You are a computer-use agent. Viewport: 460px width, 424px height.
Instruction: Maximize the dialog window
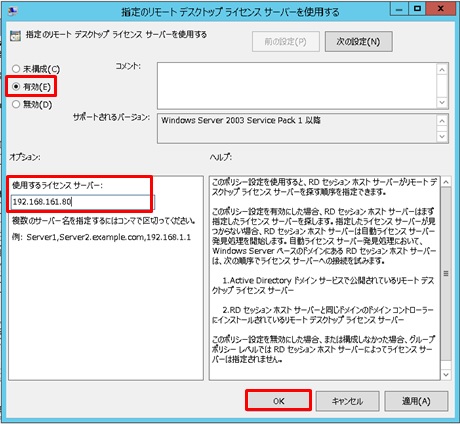click(x=417, y=9)
